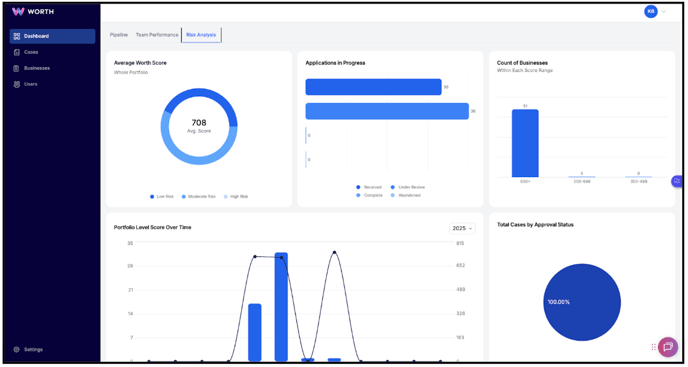Click the 650+ score range bar
The width and height of the screenshot is (688, 367).
pos(525,143)
